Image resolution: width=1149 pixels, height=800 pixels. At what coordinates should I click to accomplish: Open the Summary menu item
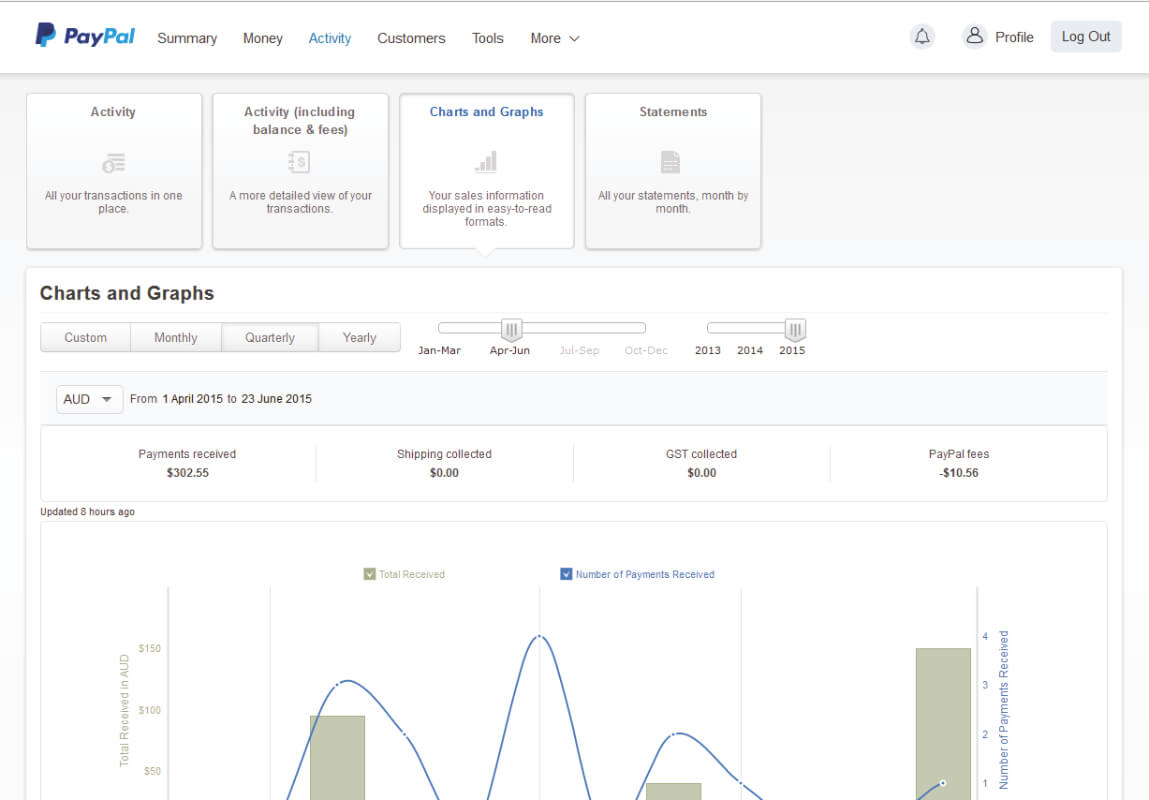click(x=187, y=38)
